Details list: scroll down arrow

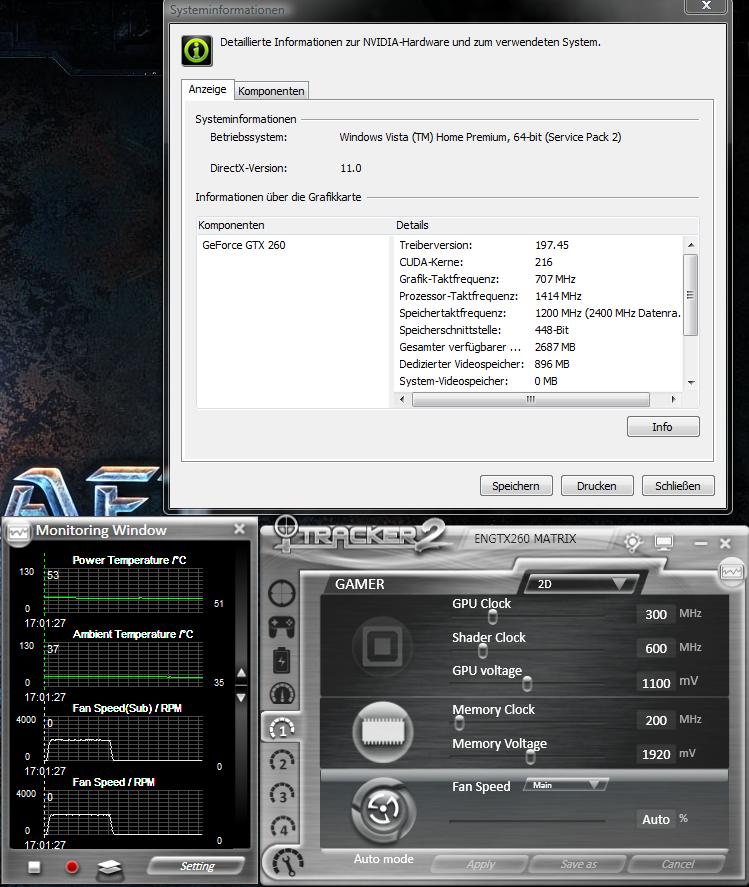[691, 383]
